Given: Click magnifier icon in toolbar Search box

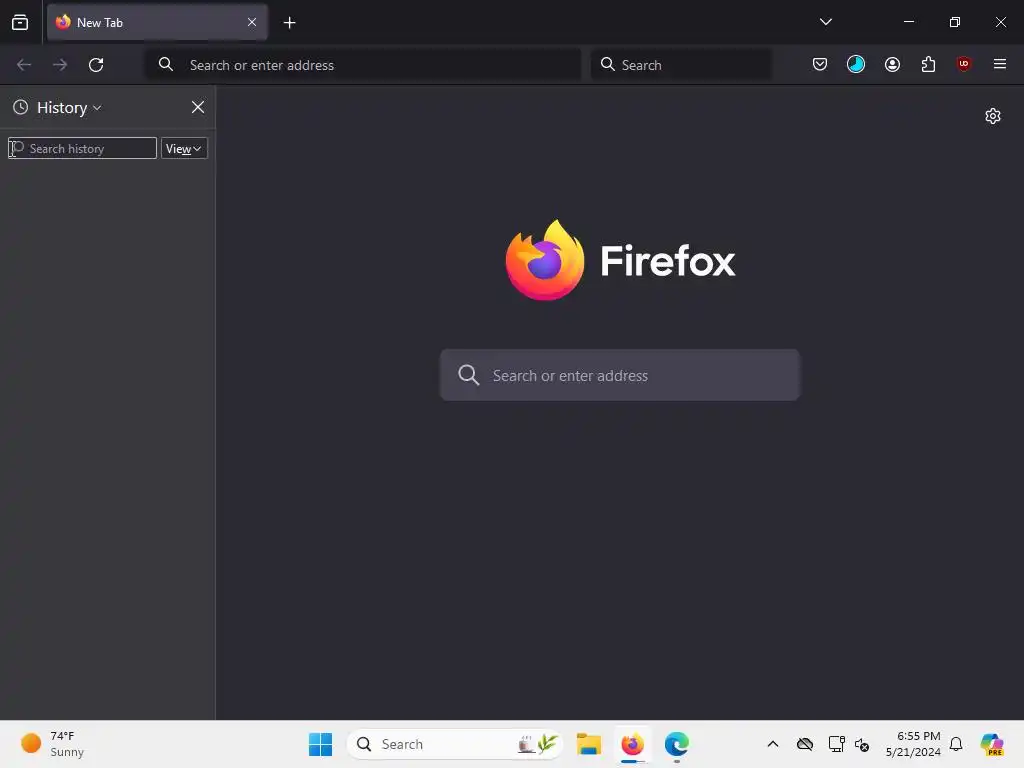Looking at the screenshot, I should [x=607, y=64].
